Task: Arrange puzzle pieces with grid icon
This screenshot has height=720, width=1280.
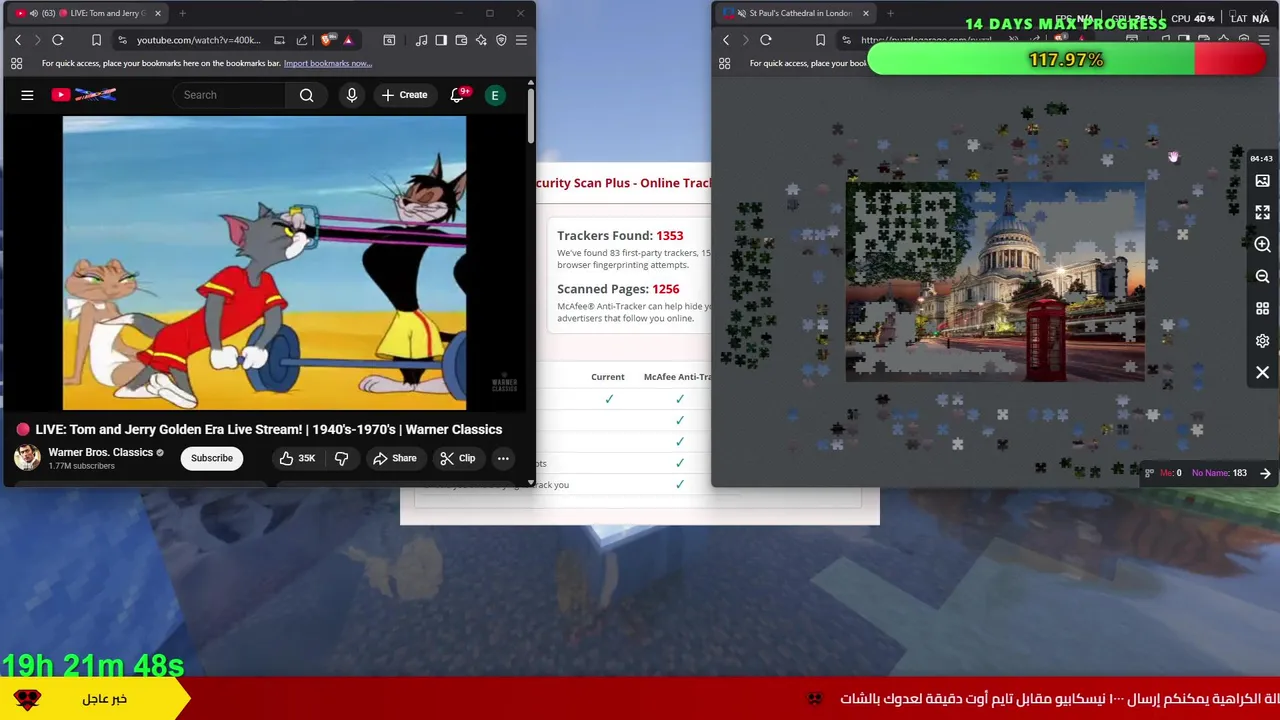Action: 1262,309
